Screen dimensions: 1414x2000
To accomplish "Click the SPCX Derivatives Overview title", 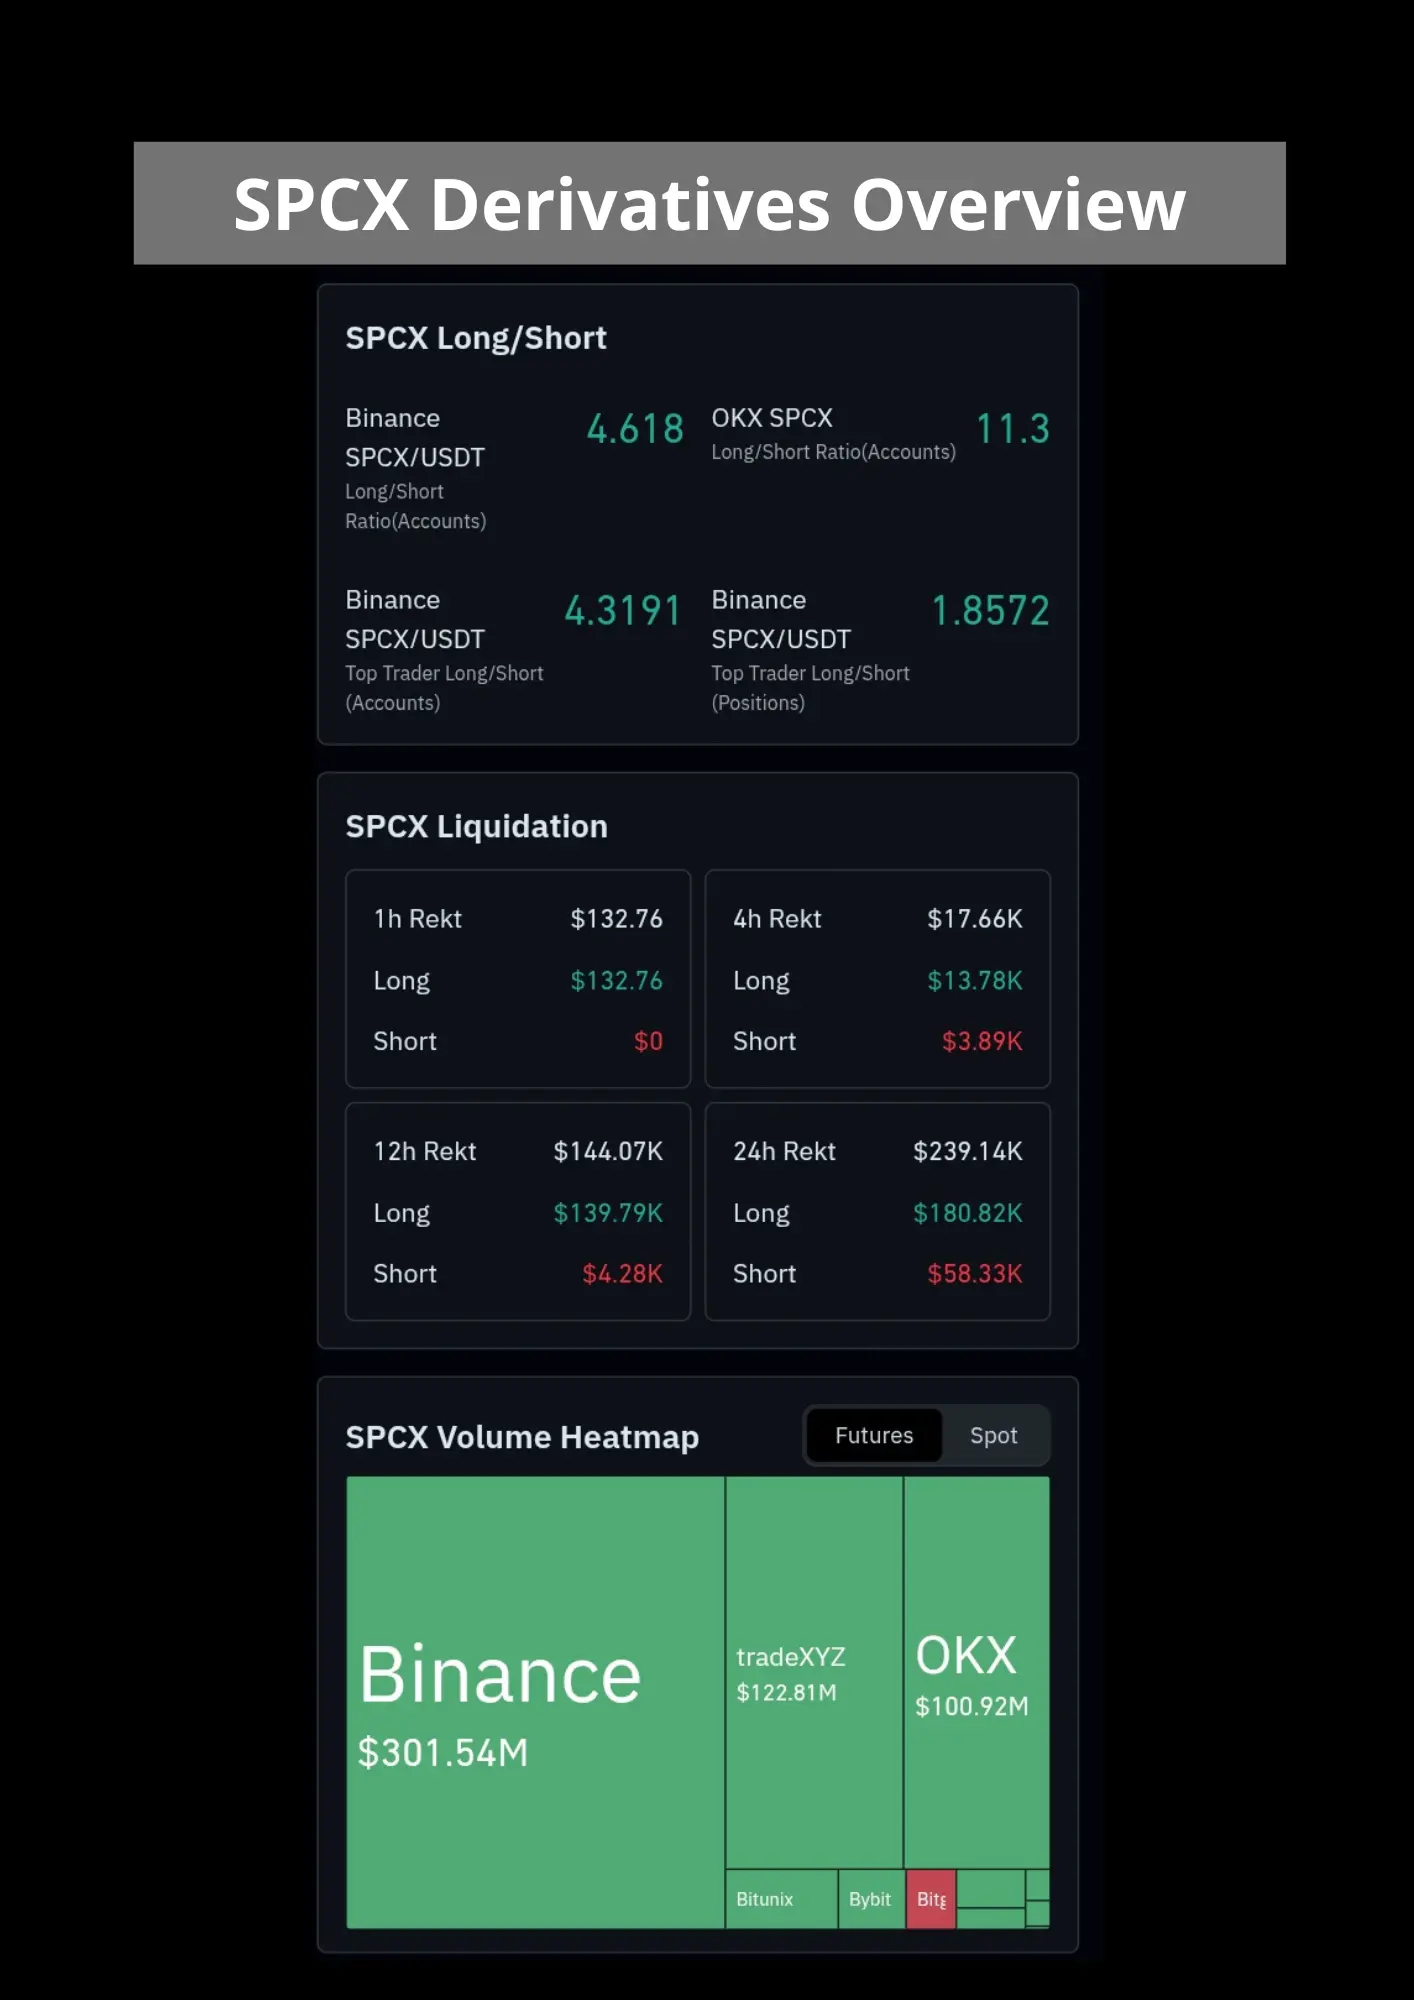I will [709, 205].
